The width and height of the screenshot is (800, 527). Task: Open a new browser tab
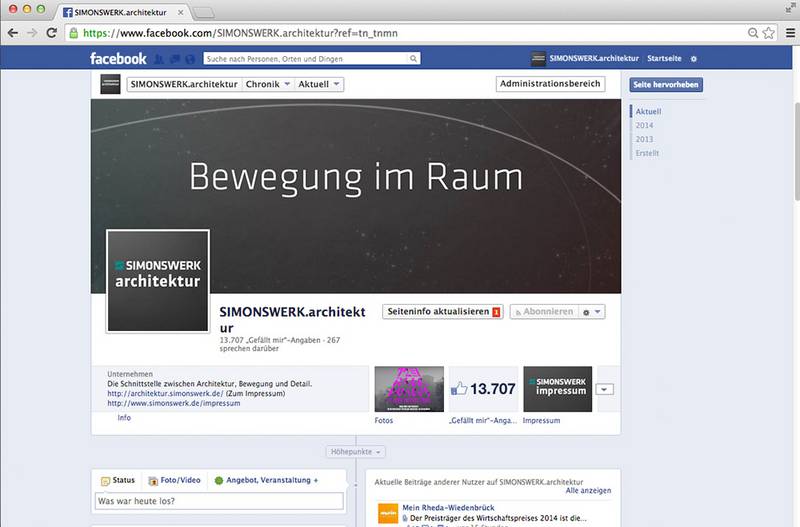204,12
